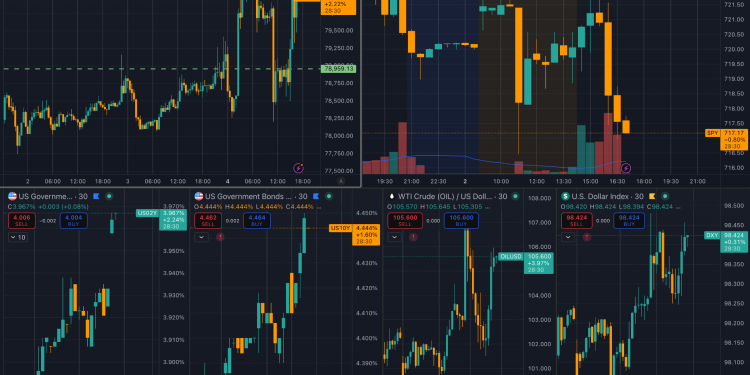750x375 pixels.
Task: Click the US flag icon on the US Government Bonds 10Y chart
Action: [x=199, y=196]
